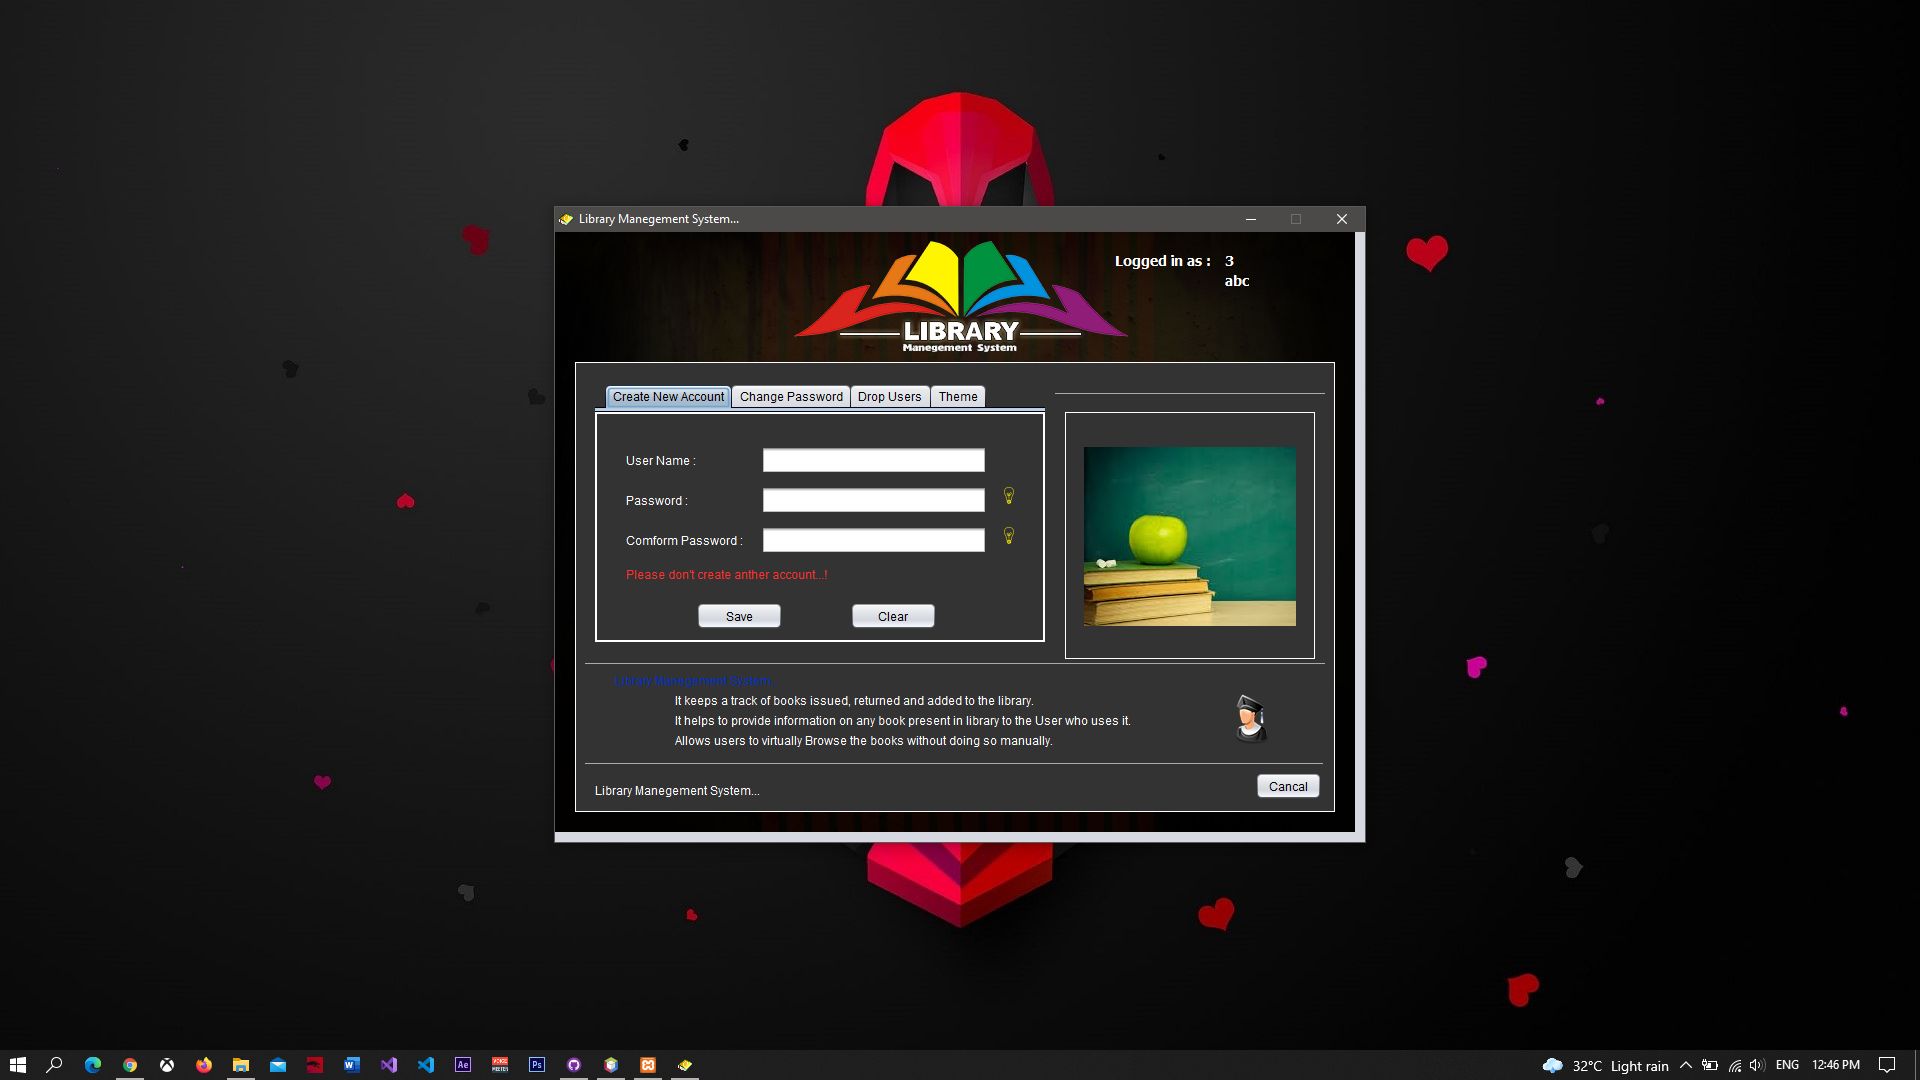Open the system volume control in the tray
Viewport: 1920px width, 1080px height.
point(1757,1064)
